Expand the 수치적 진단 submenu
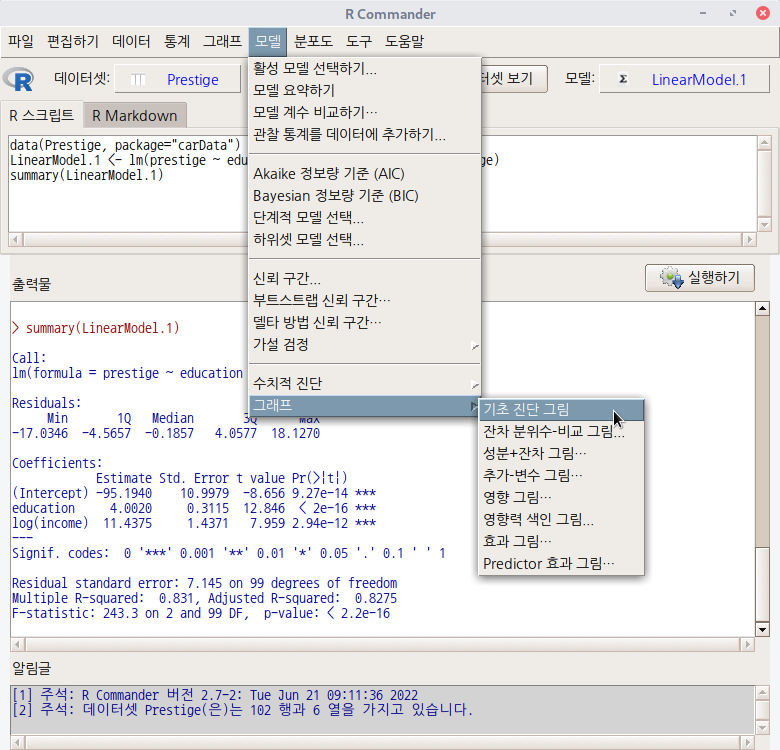The image size is (780, 750). pyautogui.click(x=365, y=383)
